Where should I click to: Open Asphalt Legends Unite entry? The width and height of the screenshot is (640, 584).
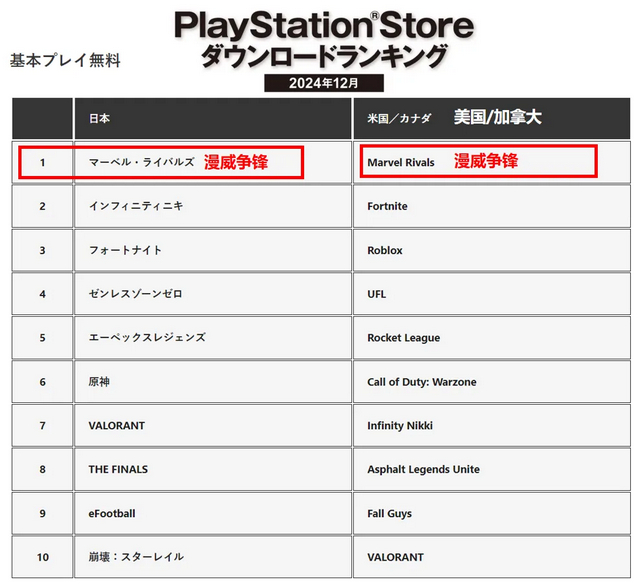(x=423, y=469)
